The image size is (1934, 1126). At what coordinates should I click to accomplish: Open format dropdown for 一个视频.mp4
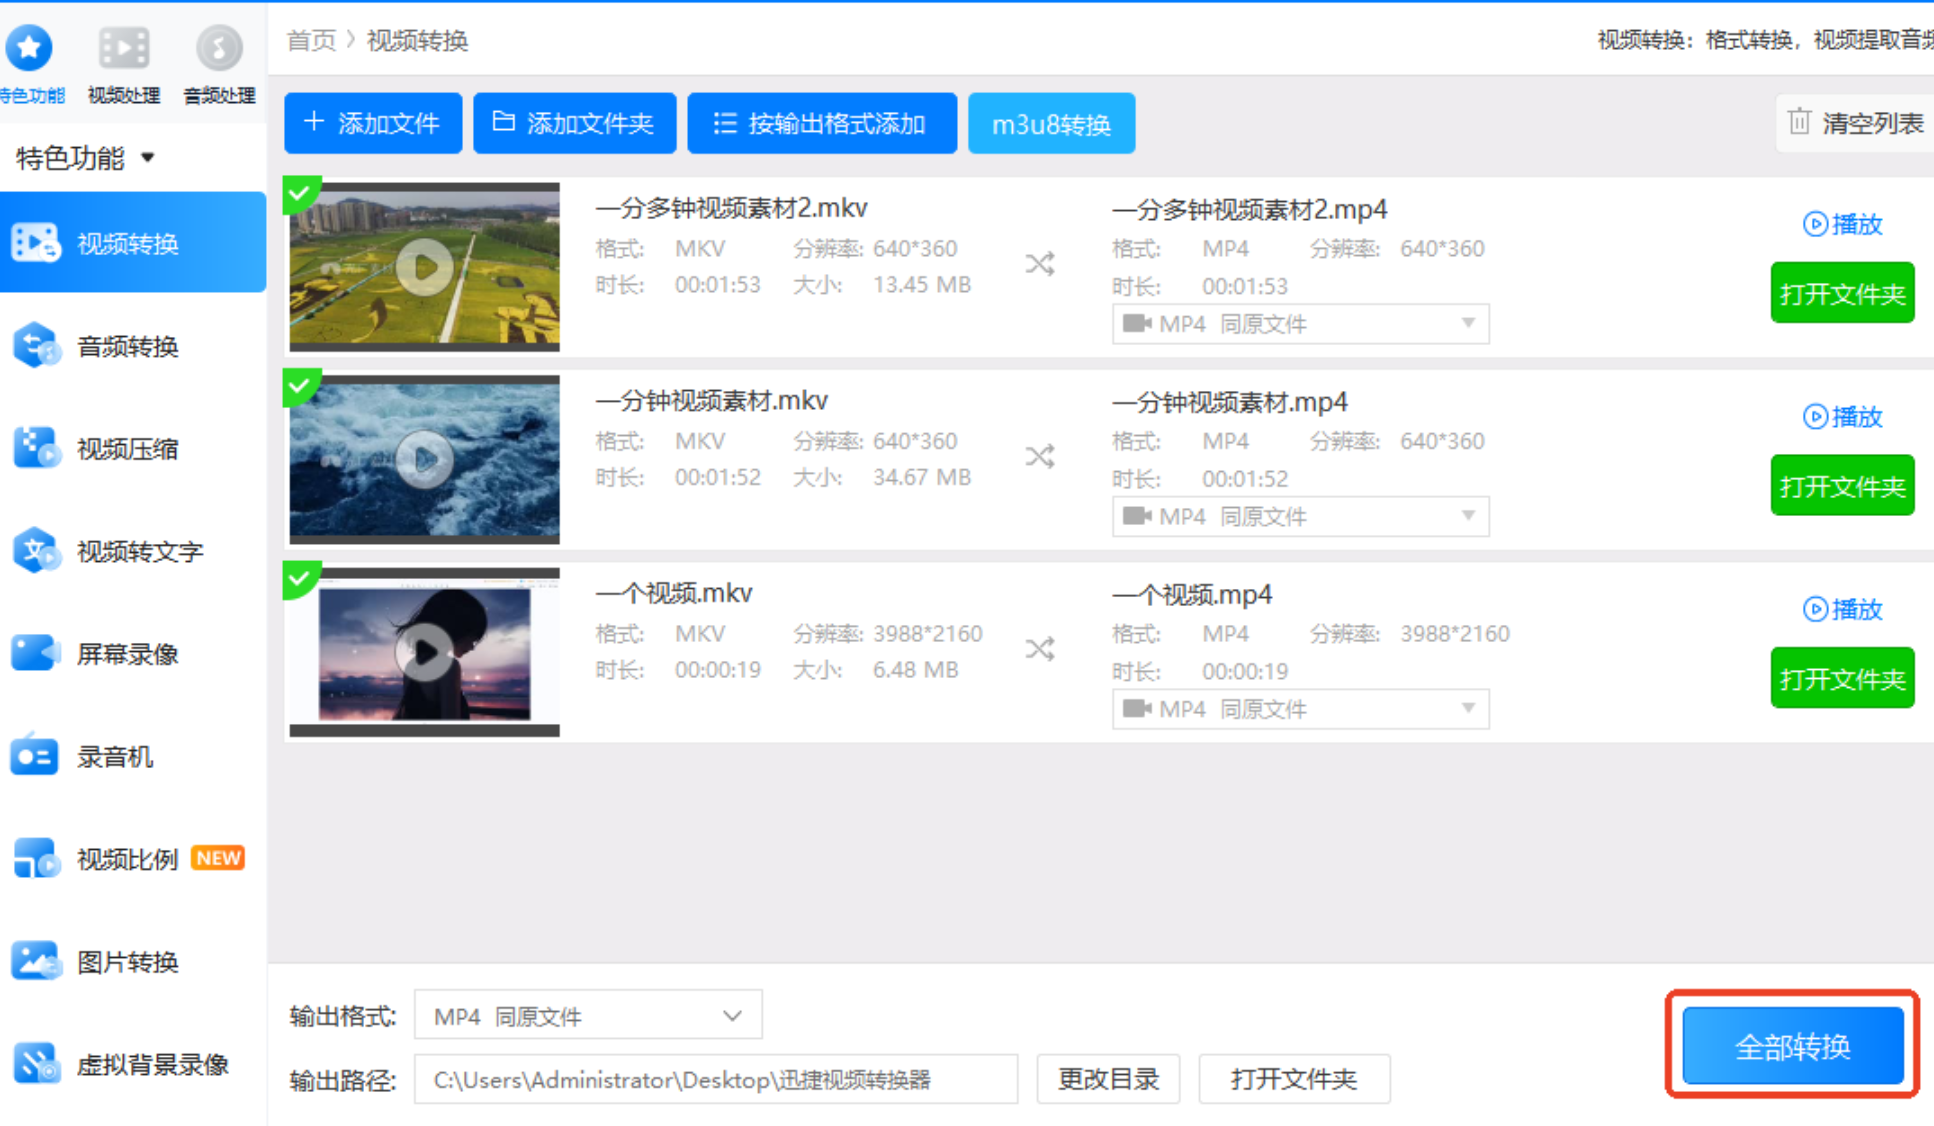(1301, 709)
